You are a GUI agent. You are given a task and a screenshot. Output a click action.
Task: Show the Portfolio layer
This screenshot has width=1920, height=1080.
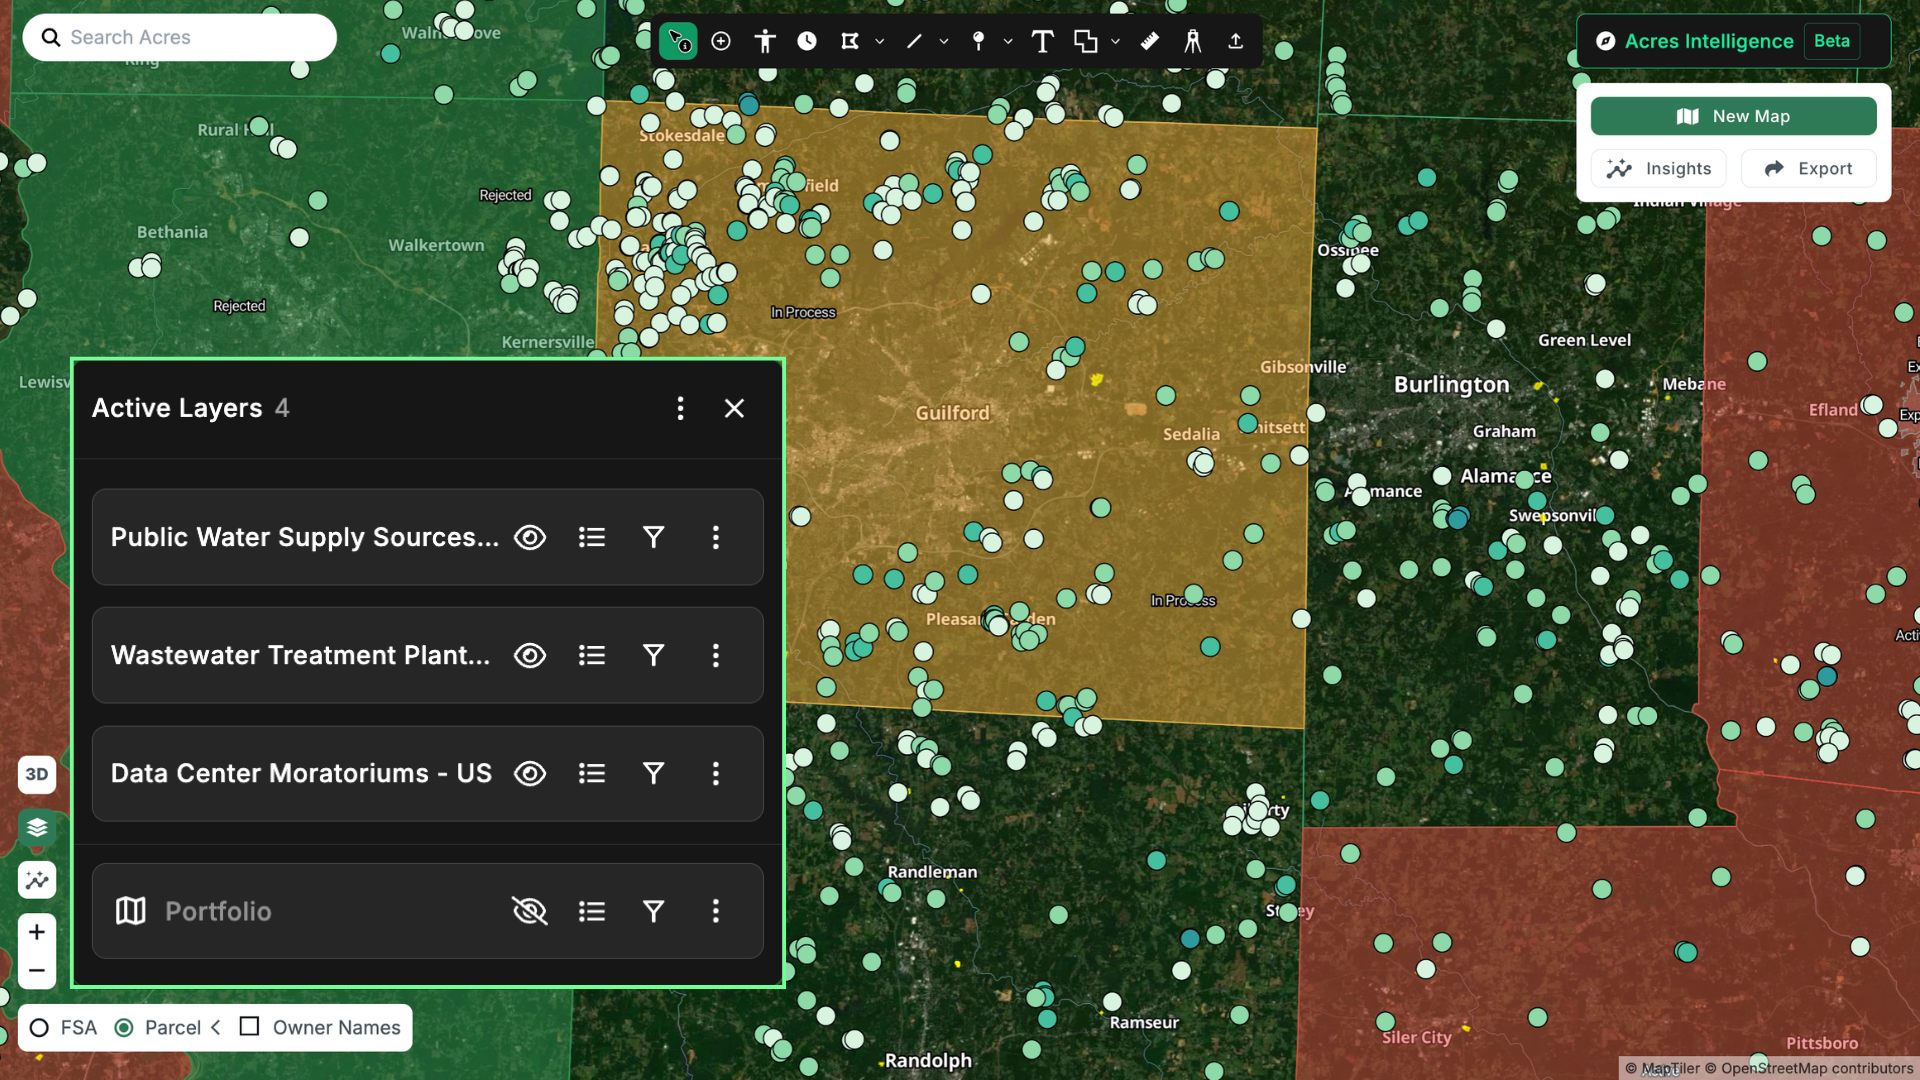pyautogui.click(x=530, y=912)
